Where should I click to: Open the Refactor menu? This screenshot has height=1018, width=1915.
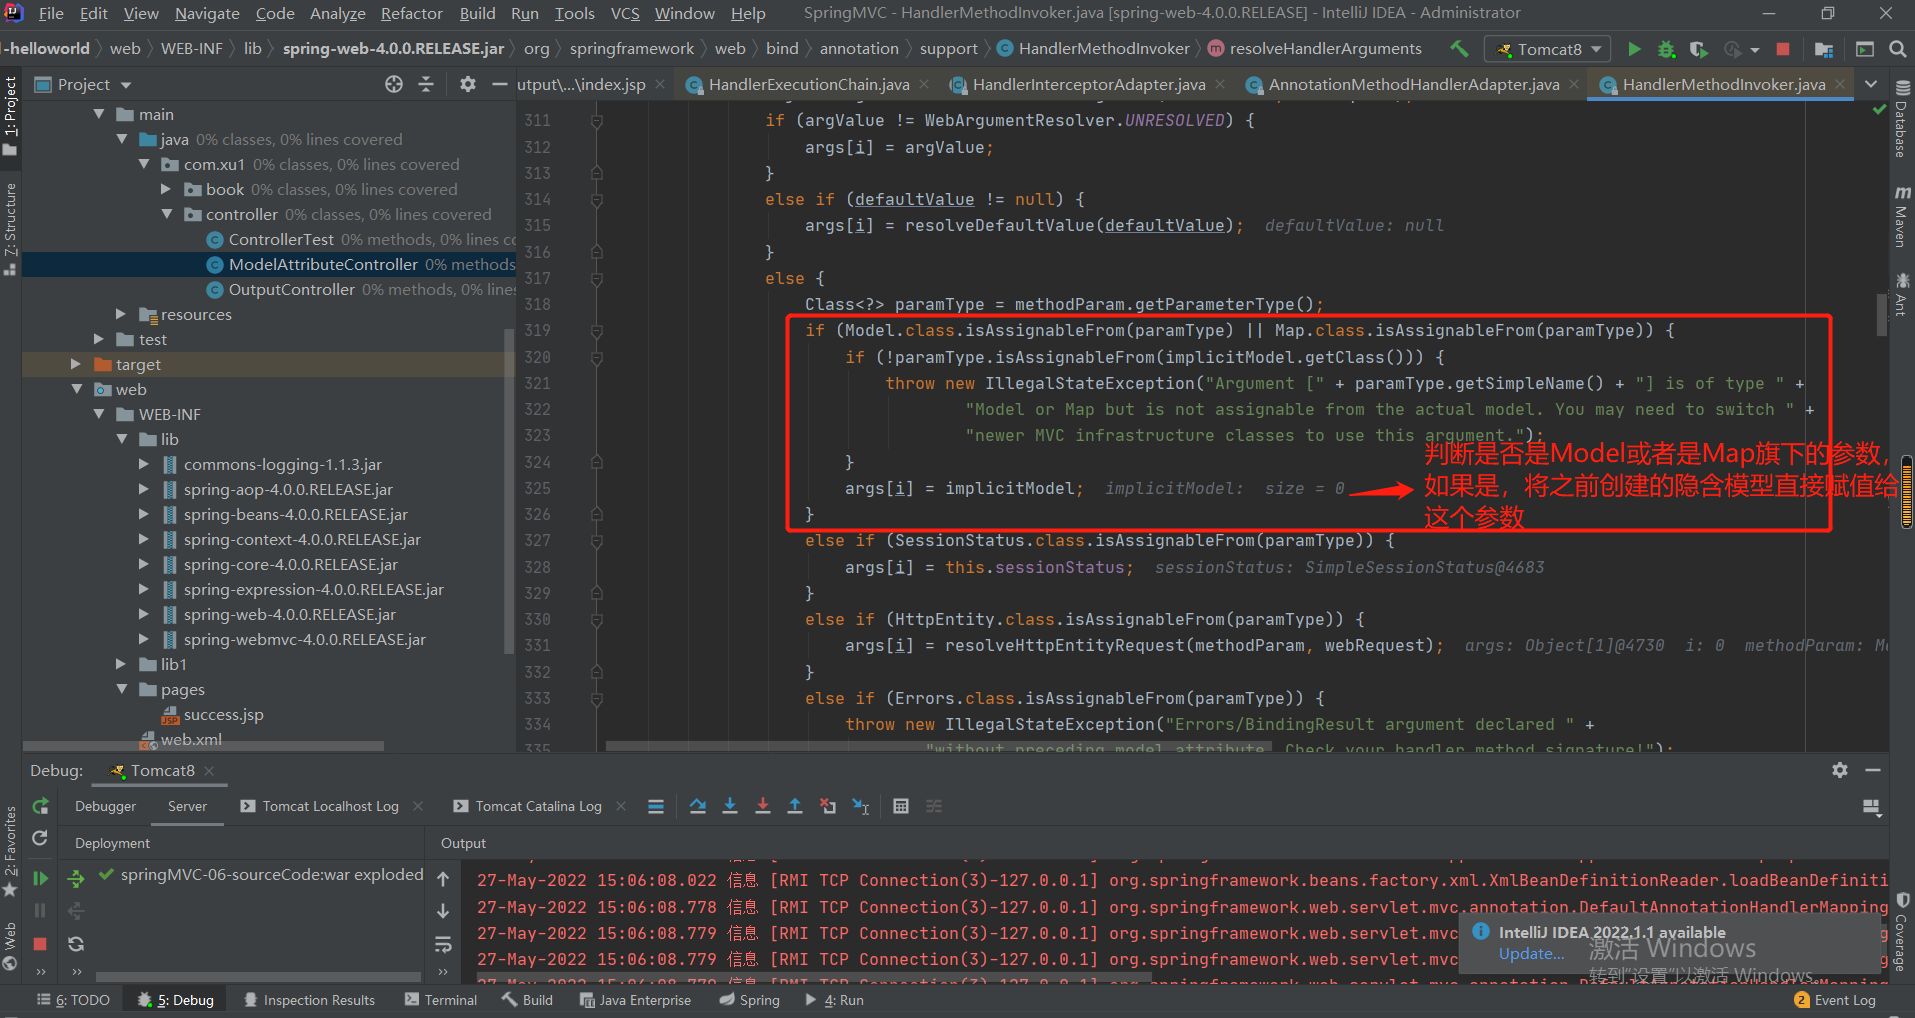tap(411, 13)
